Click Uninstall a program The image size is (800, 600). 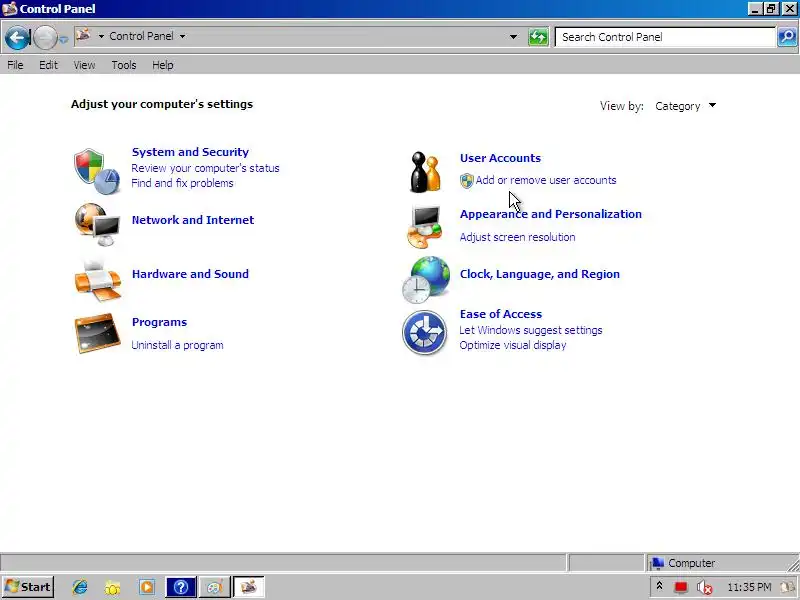coord(177,345)
